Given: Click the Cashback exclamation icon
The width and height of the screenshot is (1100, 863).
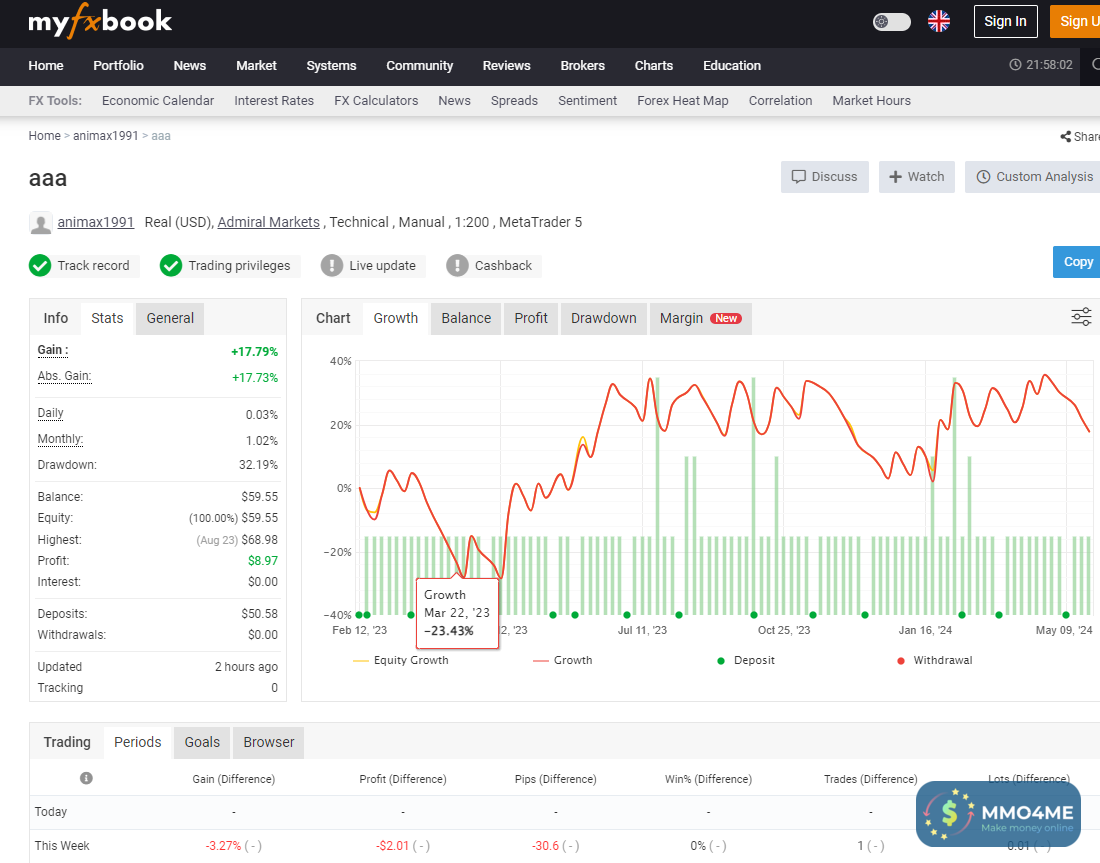Looking at the screenshot, I should pos(457,265).
